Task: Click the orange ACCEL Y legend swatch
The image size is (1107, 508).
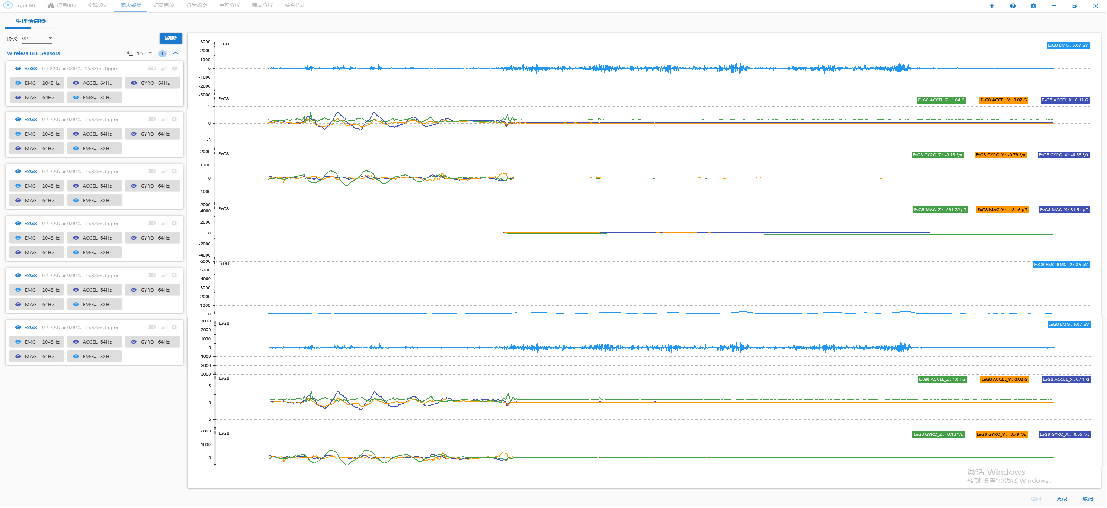Action: pyautogui.click(x=1003, y=100)
